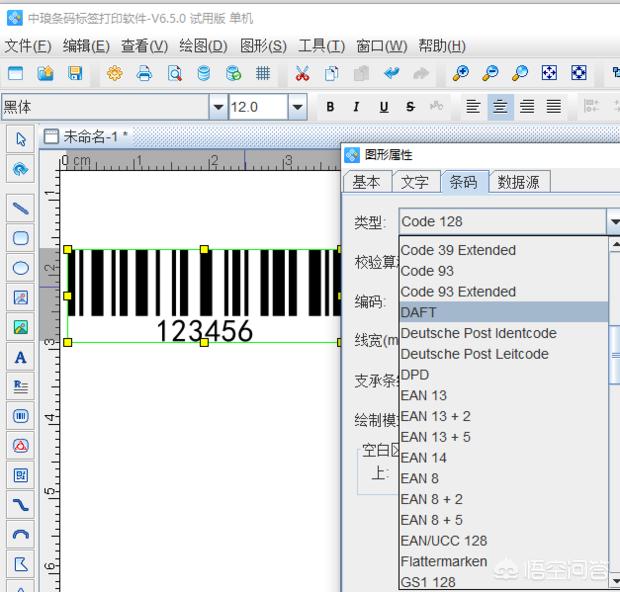The height and width of the screenshot is (592, 620).
Task: Zoom out with magnifier minus icon
Action: click(490, 73)
